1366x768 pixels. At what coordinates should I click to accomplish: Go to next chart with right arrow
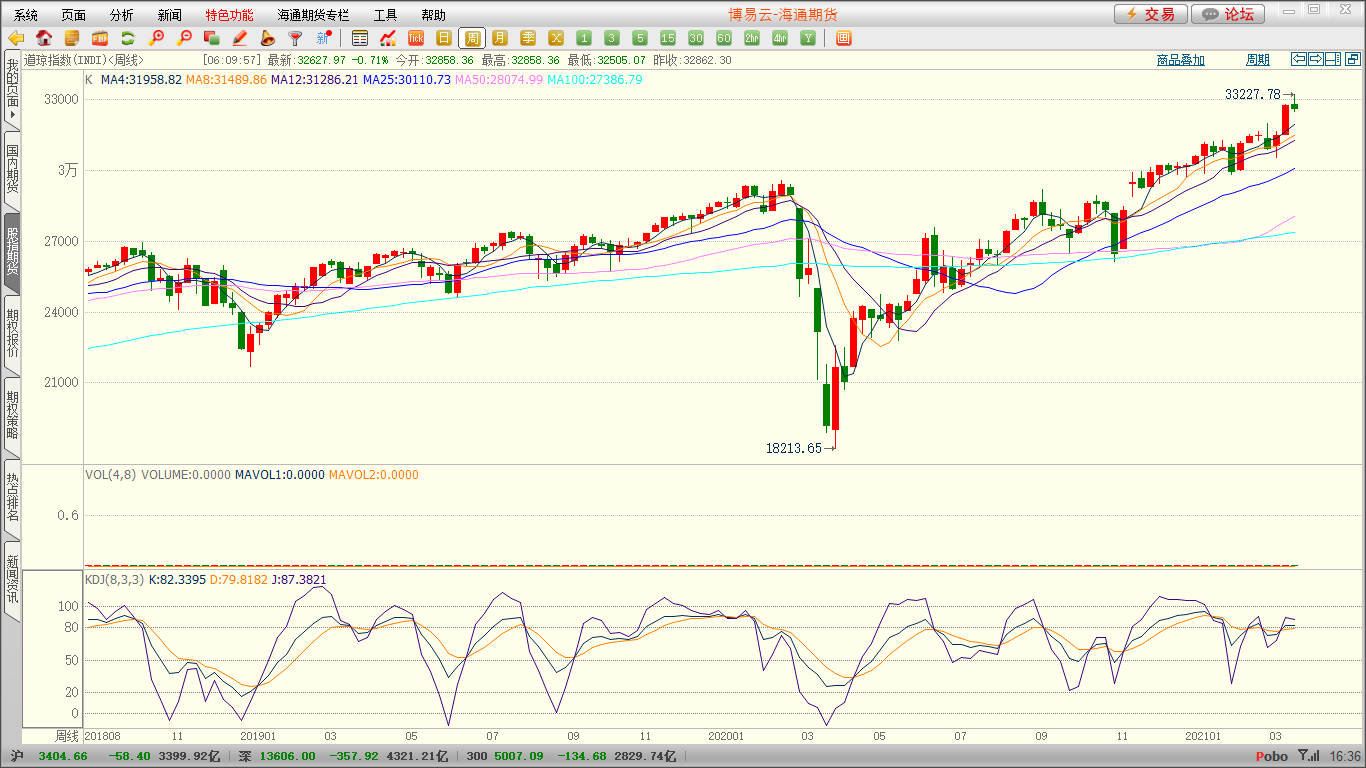[1315, 59]
